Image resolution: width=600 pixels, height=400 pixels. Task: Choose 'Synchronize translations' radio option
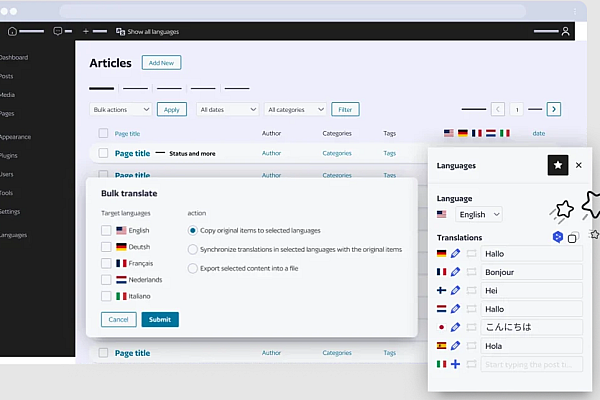click(193, 249)
